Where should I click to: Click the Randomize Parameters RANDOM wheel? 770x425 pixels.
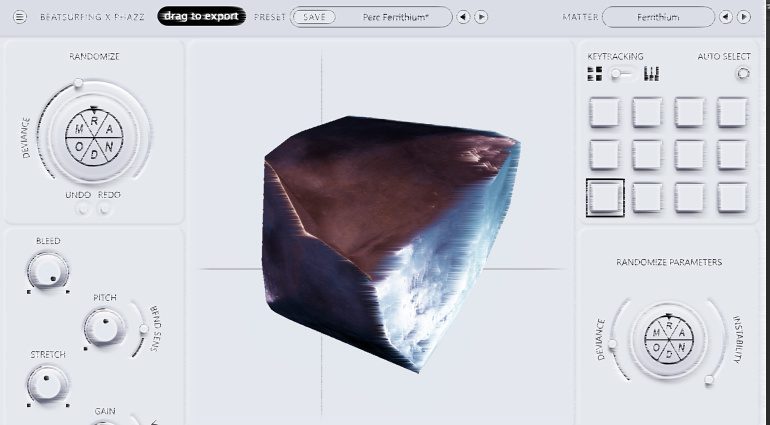(x=669, y=340)
